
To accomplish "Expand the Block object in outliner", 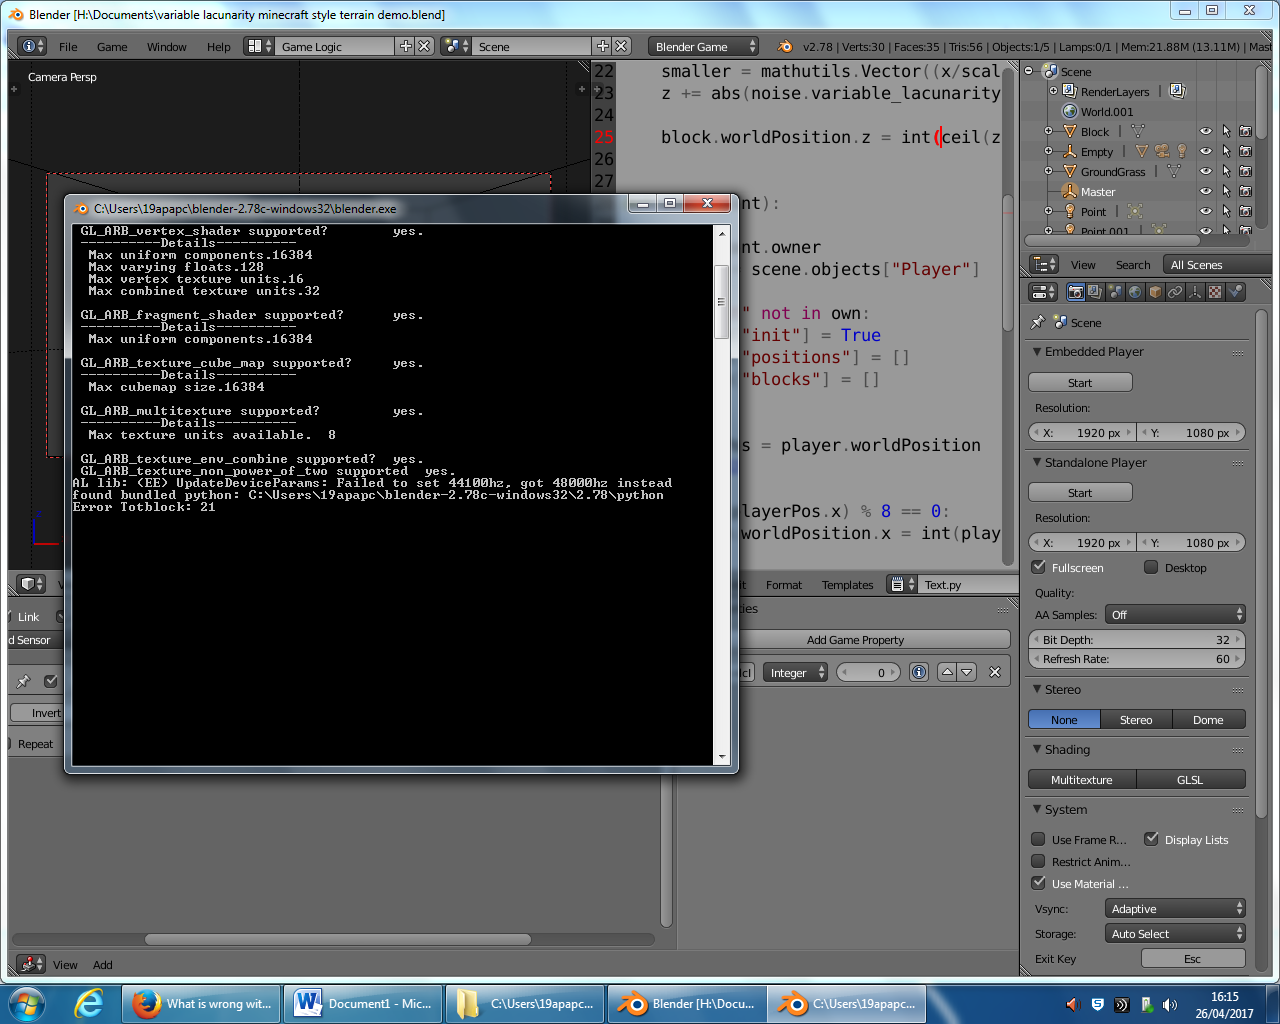I will tap(1048, 131).
